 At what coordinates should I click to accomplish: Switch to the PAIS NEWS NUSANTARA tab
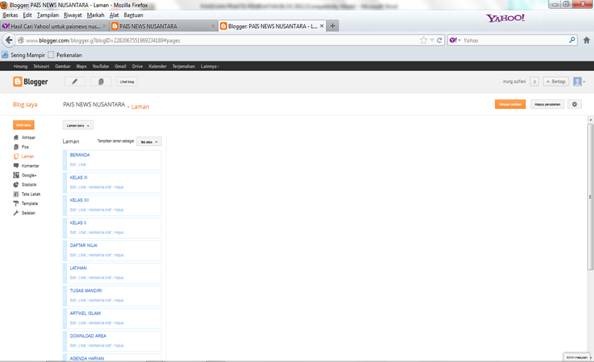[x=164, y=26]
